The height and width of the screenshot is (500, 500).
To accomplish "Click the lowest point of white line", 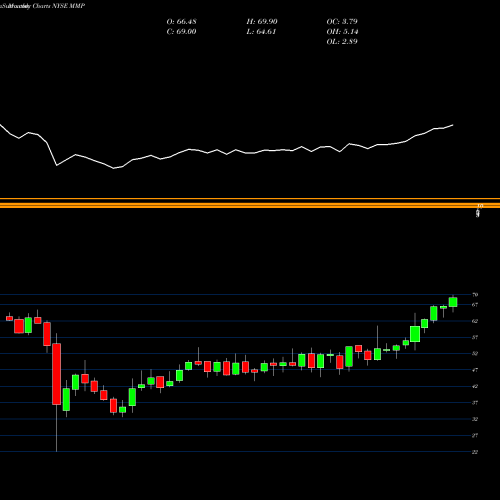I will pyautogui.click(x=114, y=168).
